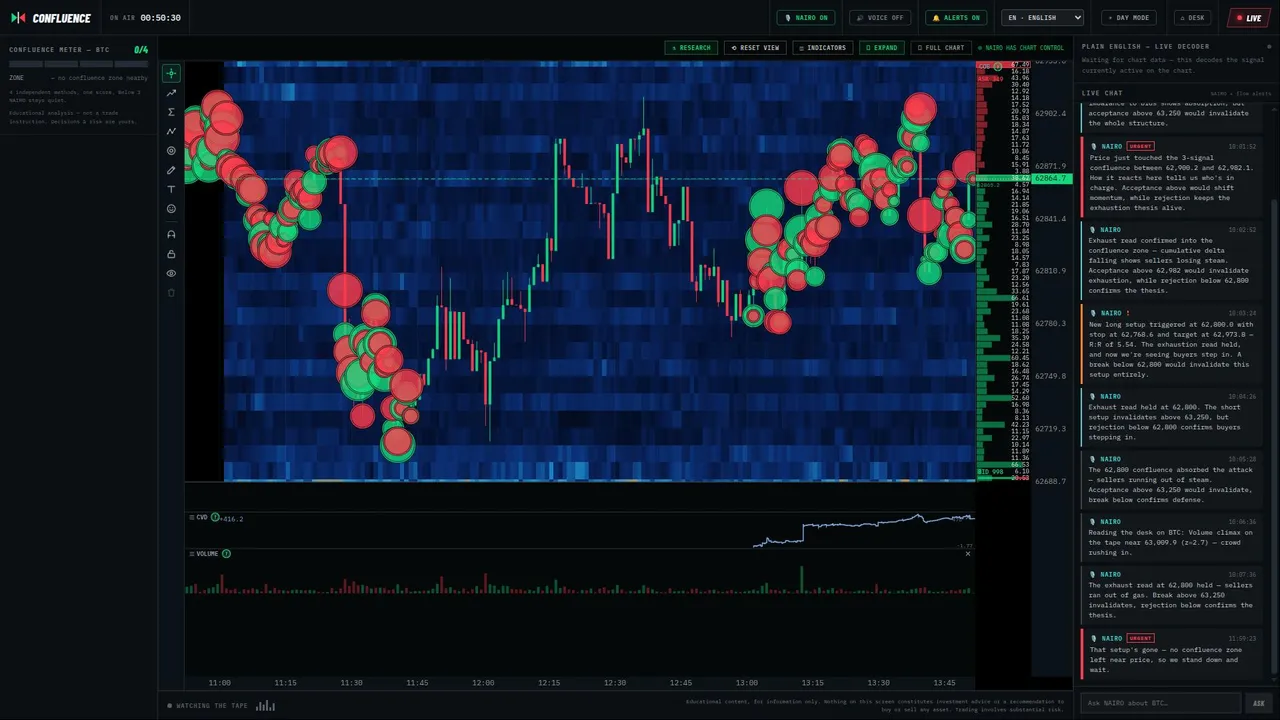Click the Watching the Tape status
1280x720 pixels.
tap(208, 706)
